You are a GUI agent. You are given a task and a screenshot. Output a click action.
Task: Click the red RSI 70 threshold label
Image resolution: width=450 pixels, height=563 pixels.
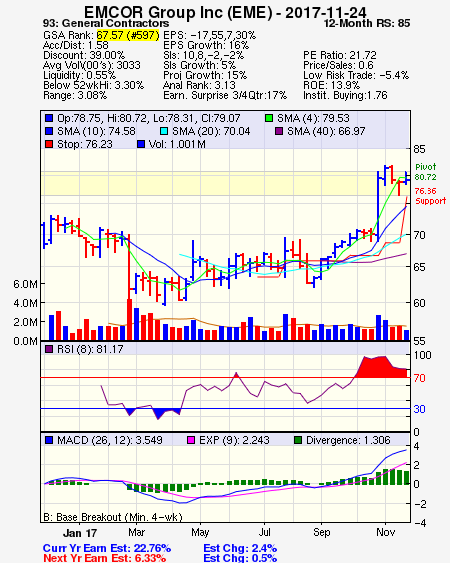pos(419,378)
